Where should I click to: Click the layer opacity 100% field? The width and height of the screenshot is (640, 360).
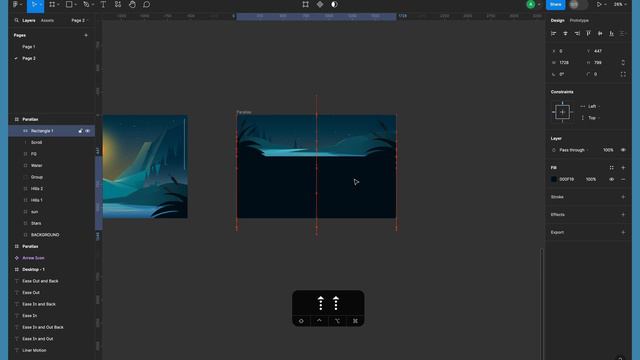(x=608, y=150)
